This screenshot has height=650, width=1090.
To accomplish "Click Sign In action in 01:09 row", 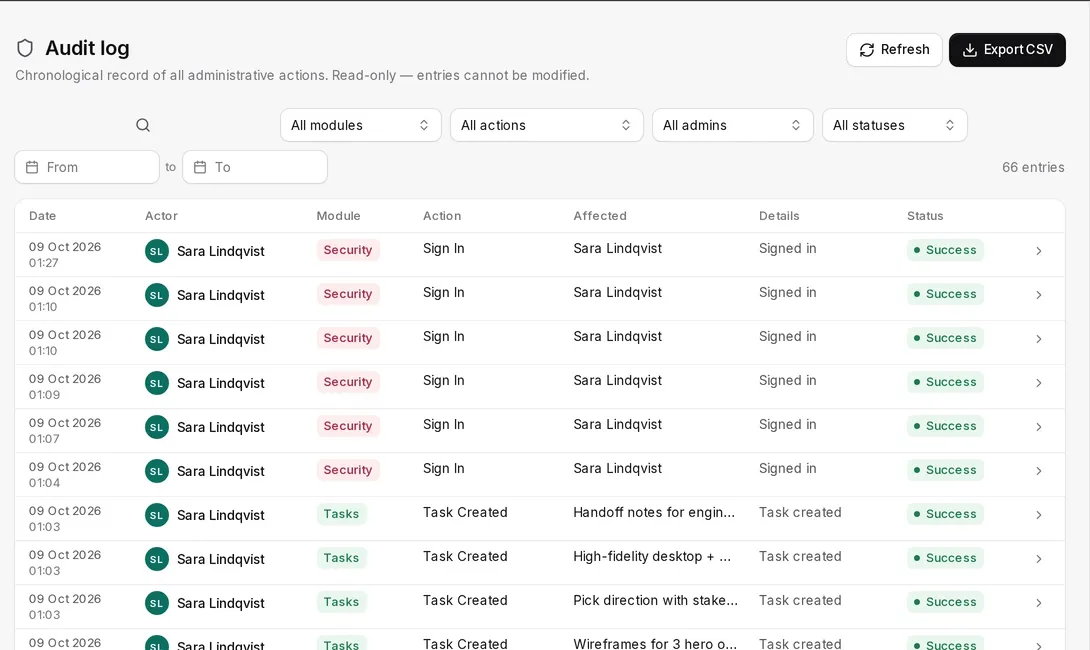I will [x=444, y=381].
